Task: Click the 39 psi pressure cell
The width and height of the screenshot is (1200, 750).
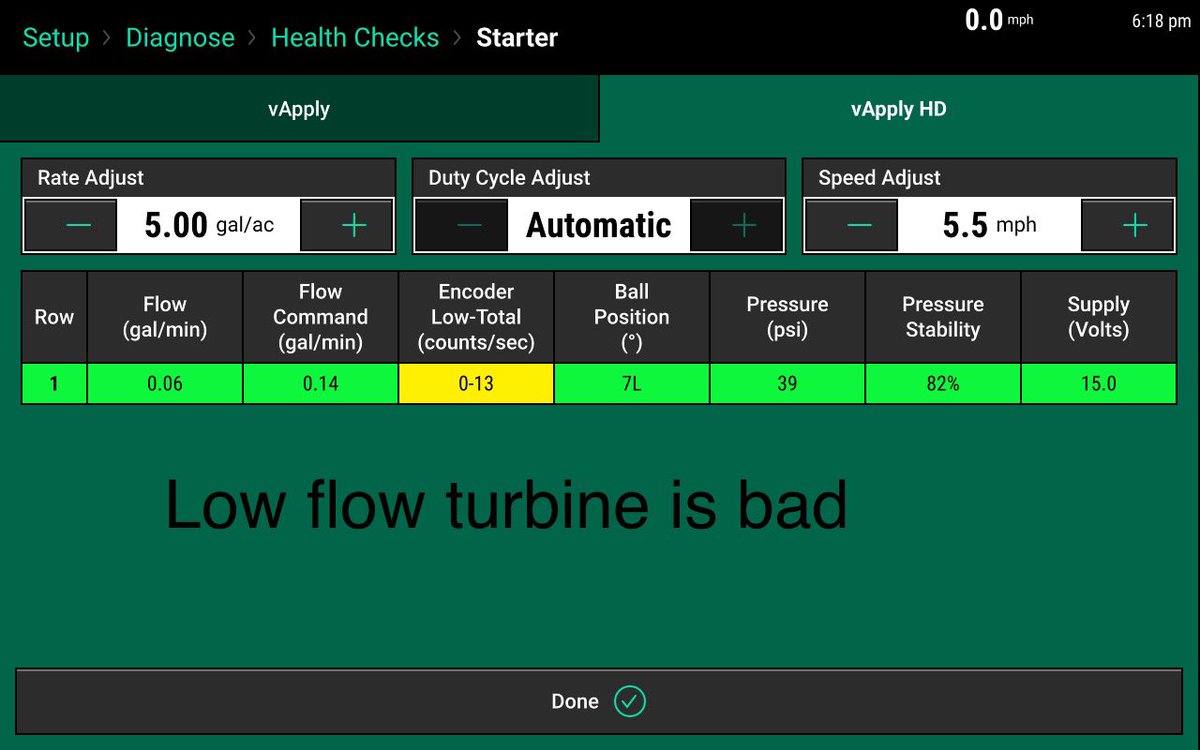Action: (x=787, y=384)
